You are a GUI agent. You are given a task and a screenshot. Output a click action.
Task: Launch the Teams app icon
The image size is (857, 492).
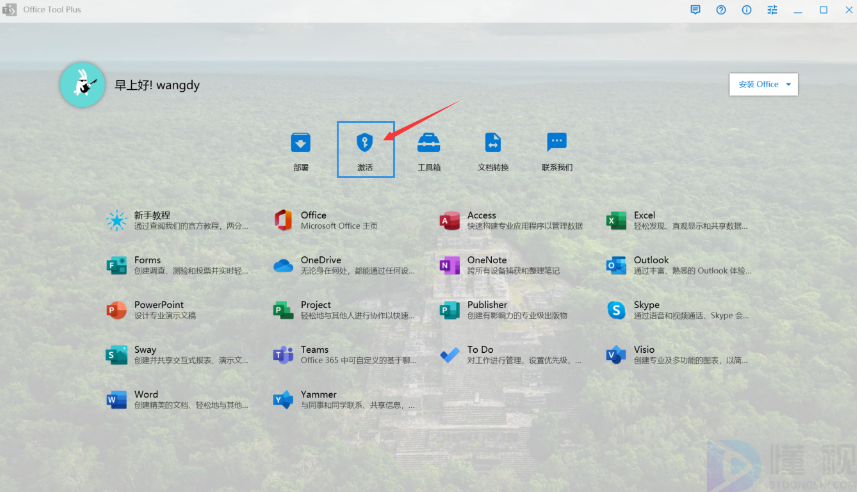click(283, 355)
